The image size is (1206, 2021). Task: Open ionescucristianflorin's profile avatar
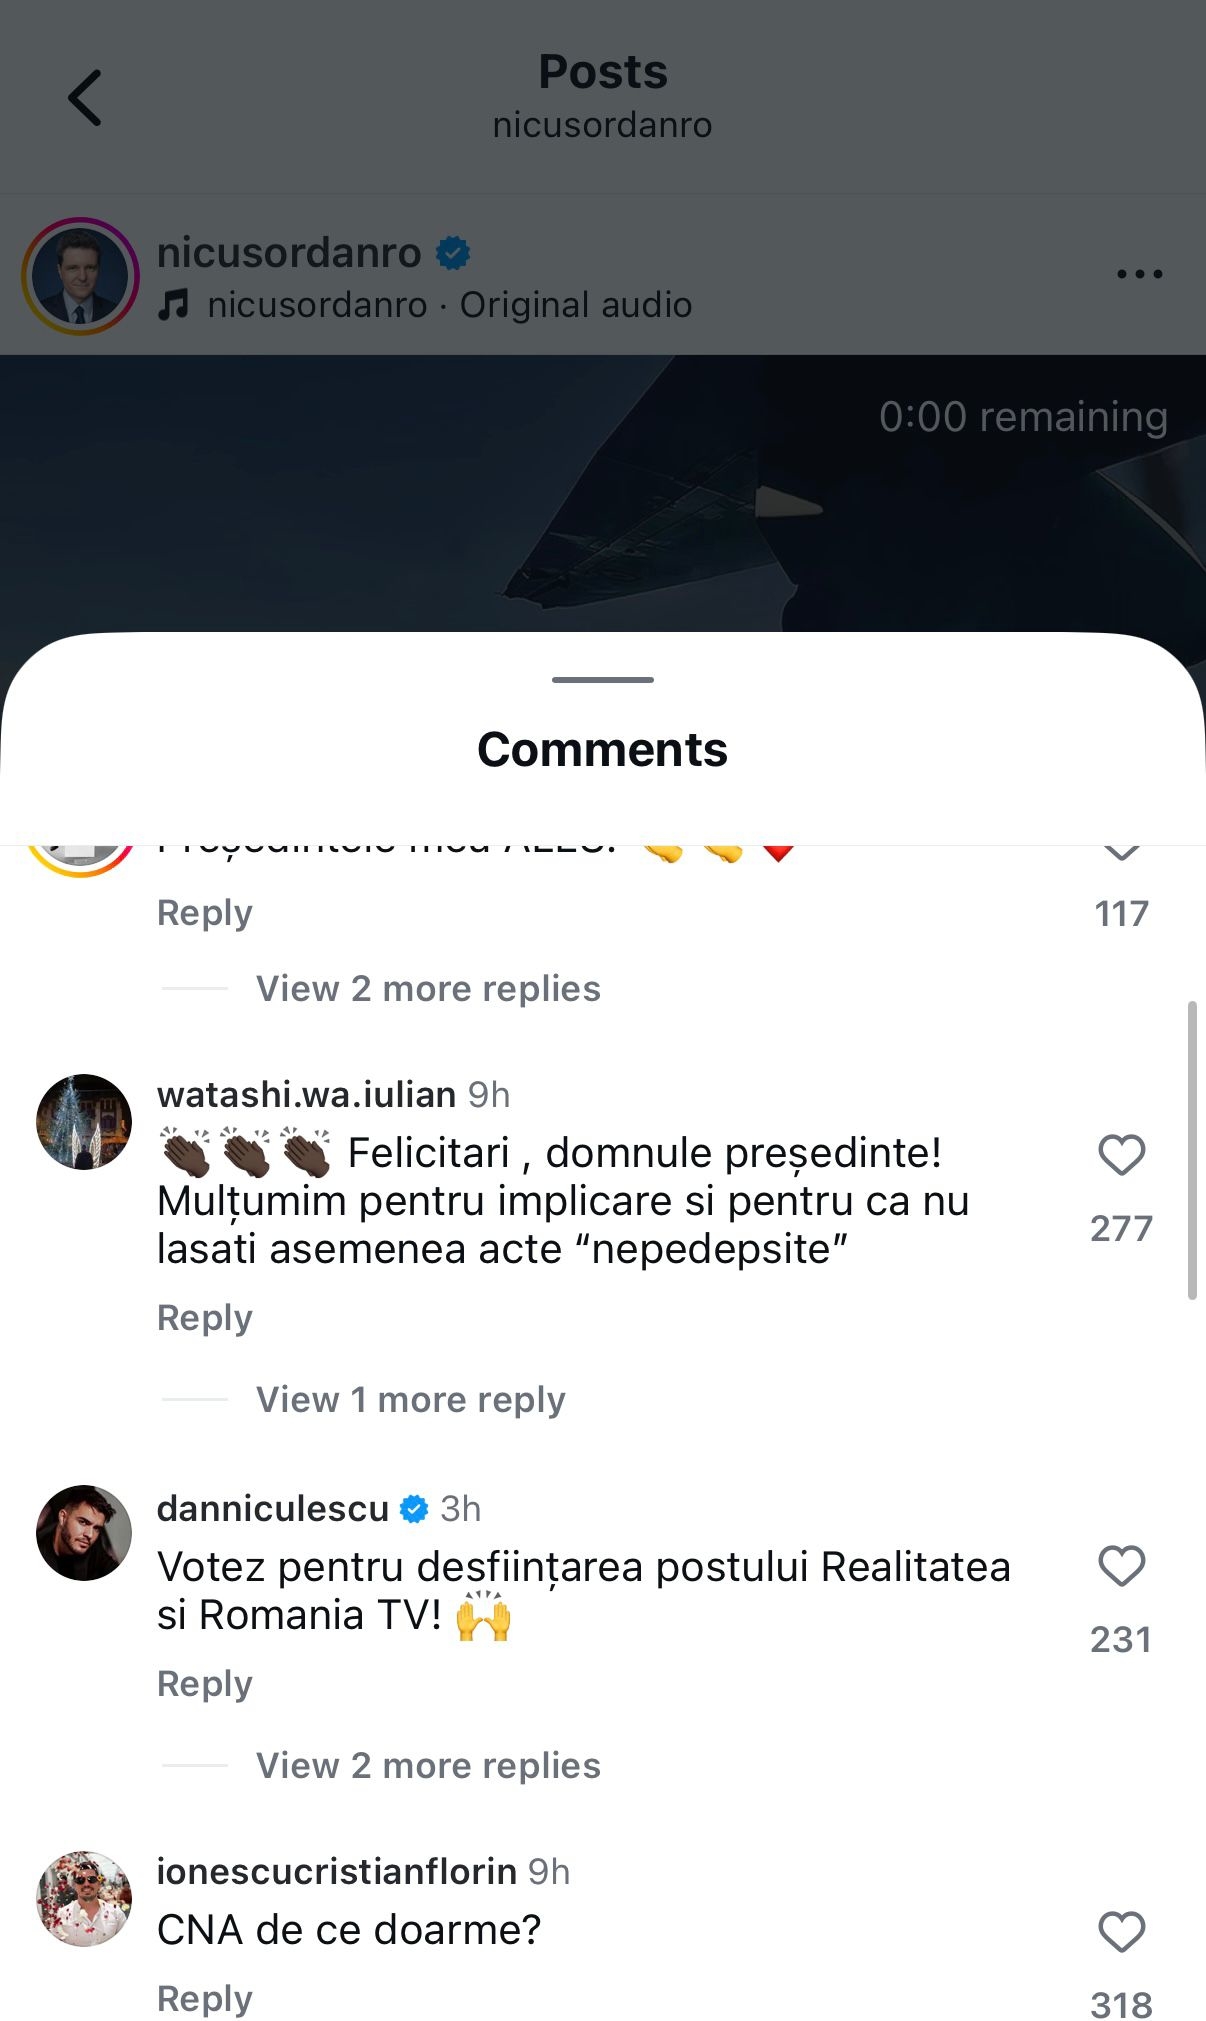tap(84, 1898)
